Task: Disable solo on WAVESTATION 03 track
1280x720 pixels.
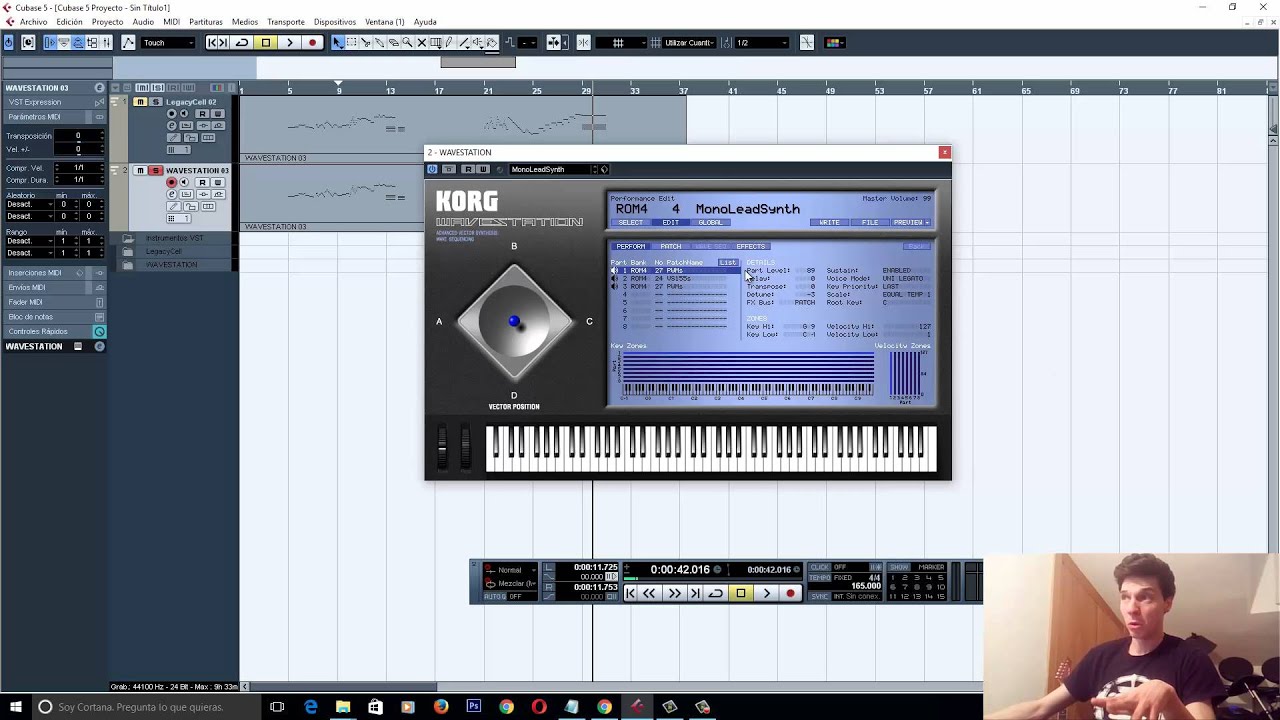Action: [x=156, y=170]
